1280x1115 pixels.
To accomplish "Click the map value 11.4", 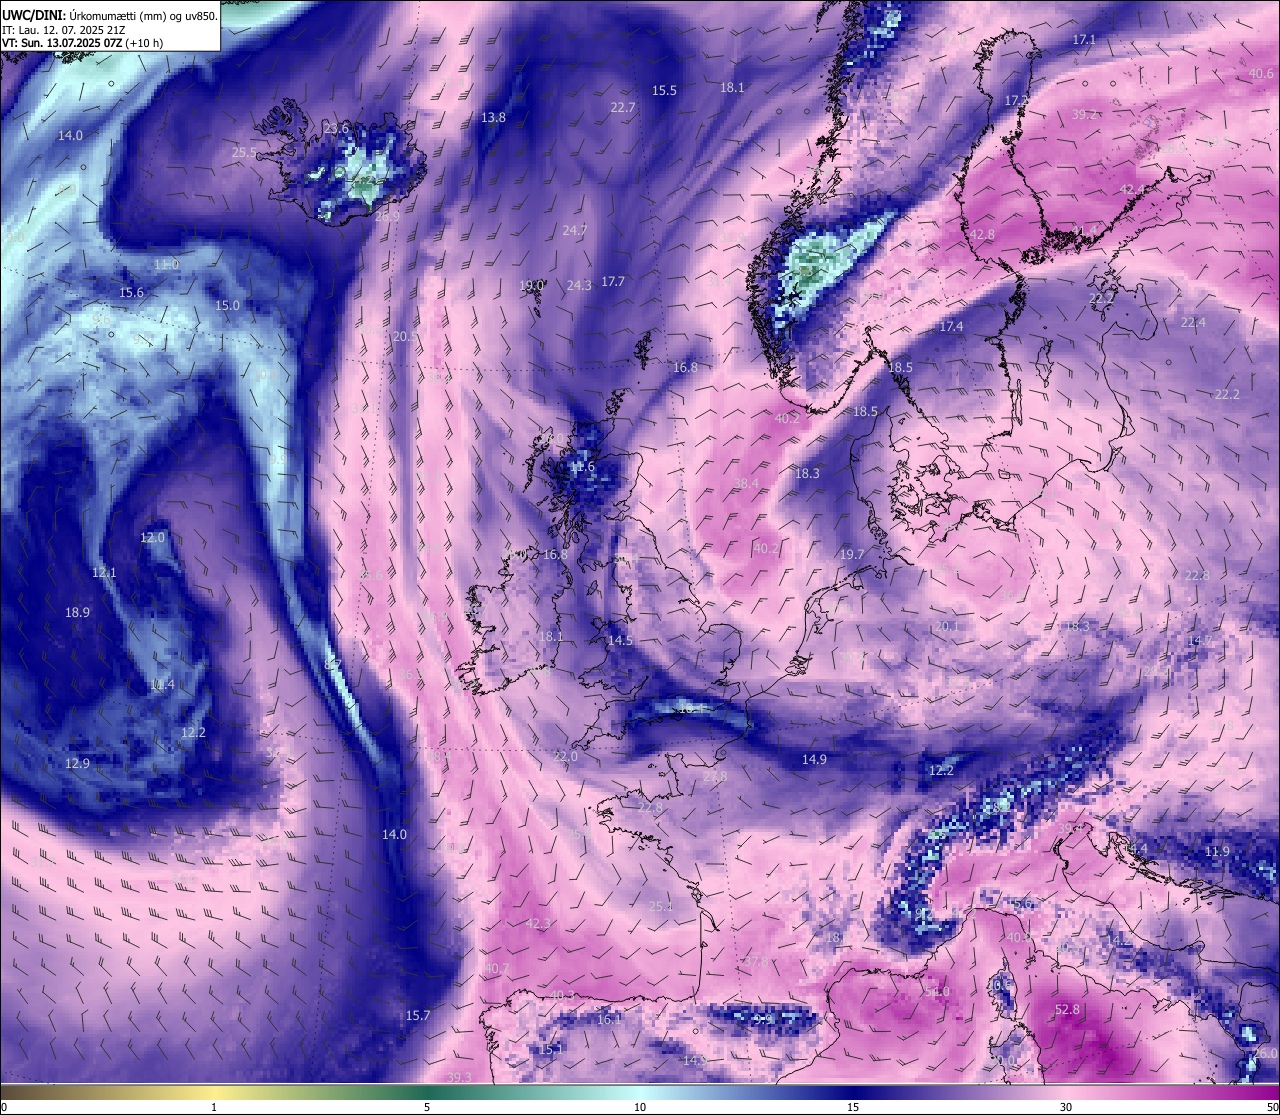I will click(162, 685).
